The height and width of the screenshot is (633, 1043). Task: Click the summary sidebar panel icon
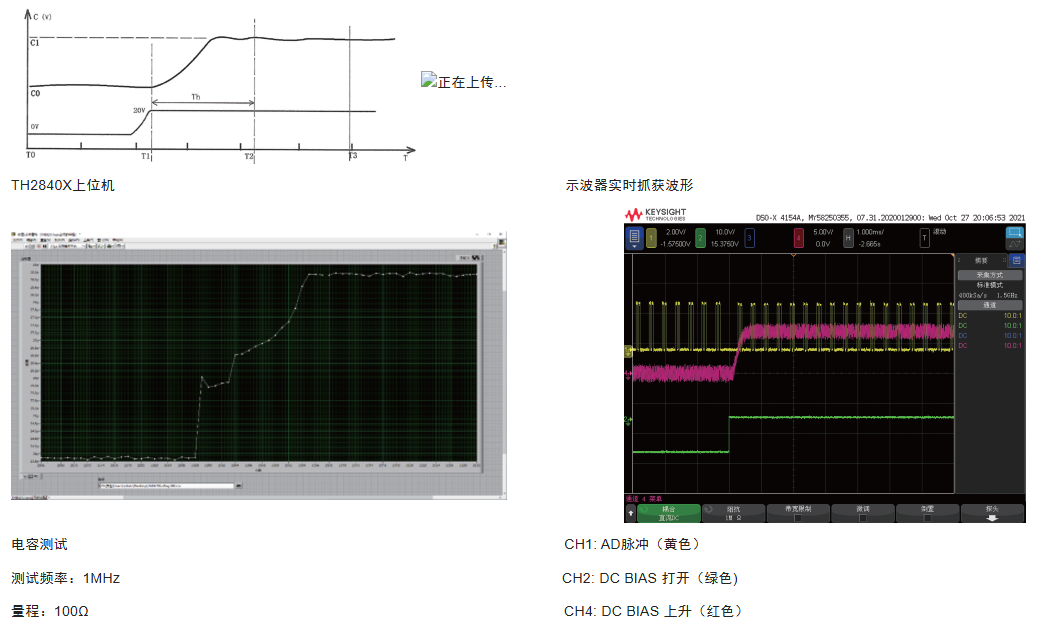pos(1016,261)
